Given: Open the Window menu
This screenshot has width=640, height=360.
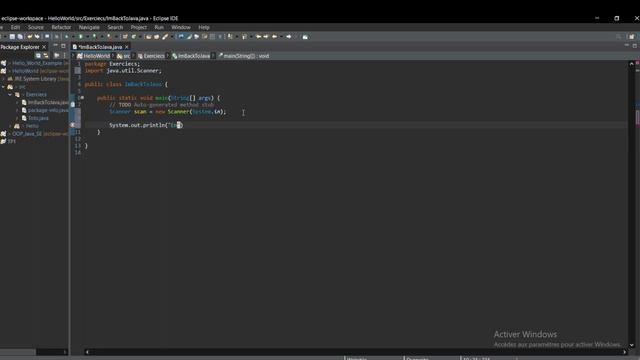Looking at the screenshot, I should click(181, 27).
